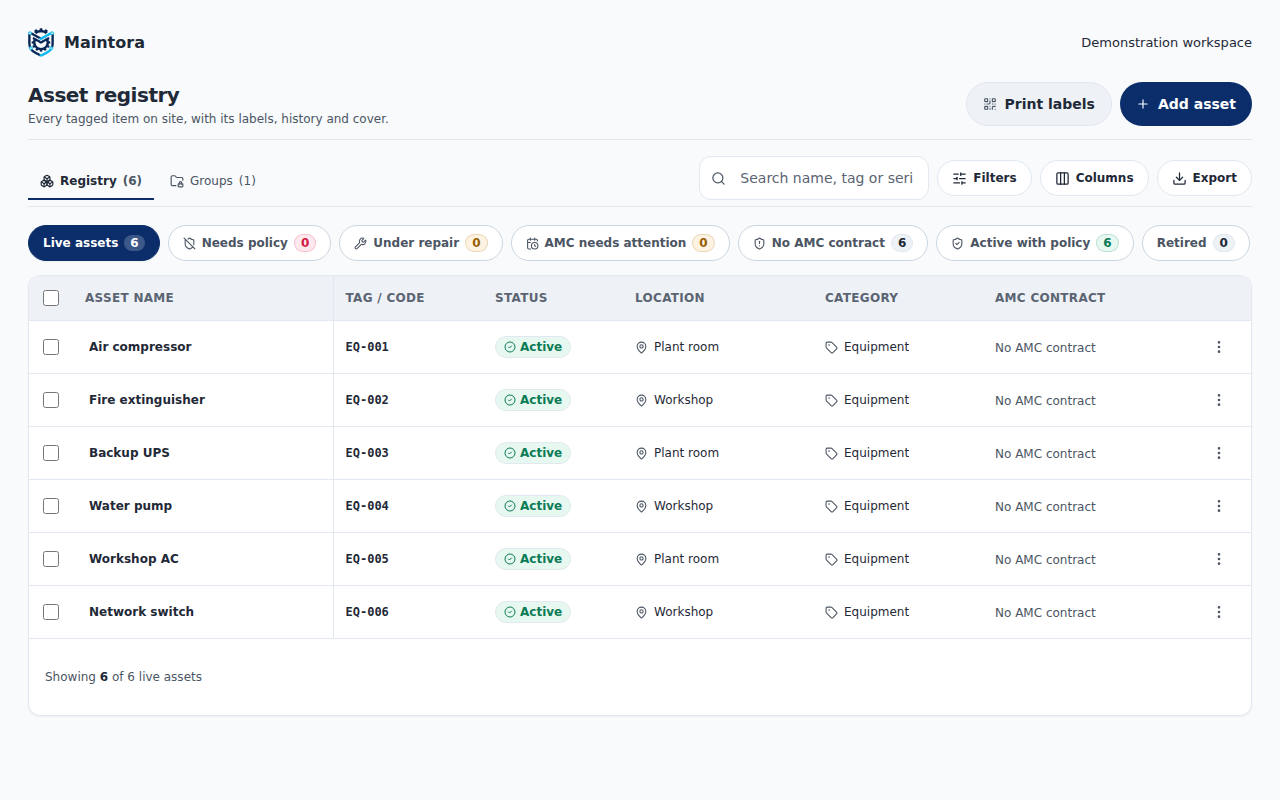1280x800 pixels.
Task: Open the Export options
Action: tap(1204, 178)
